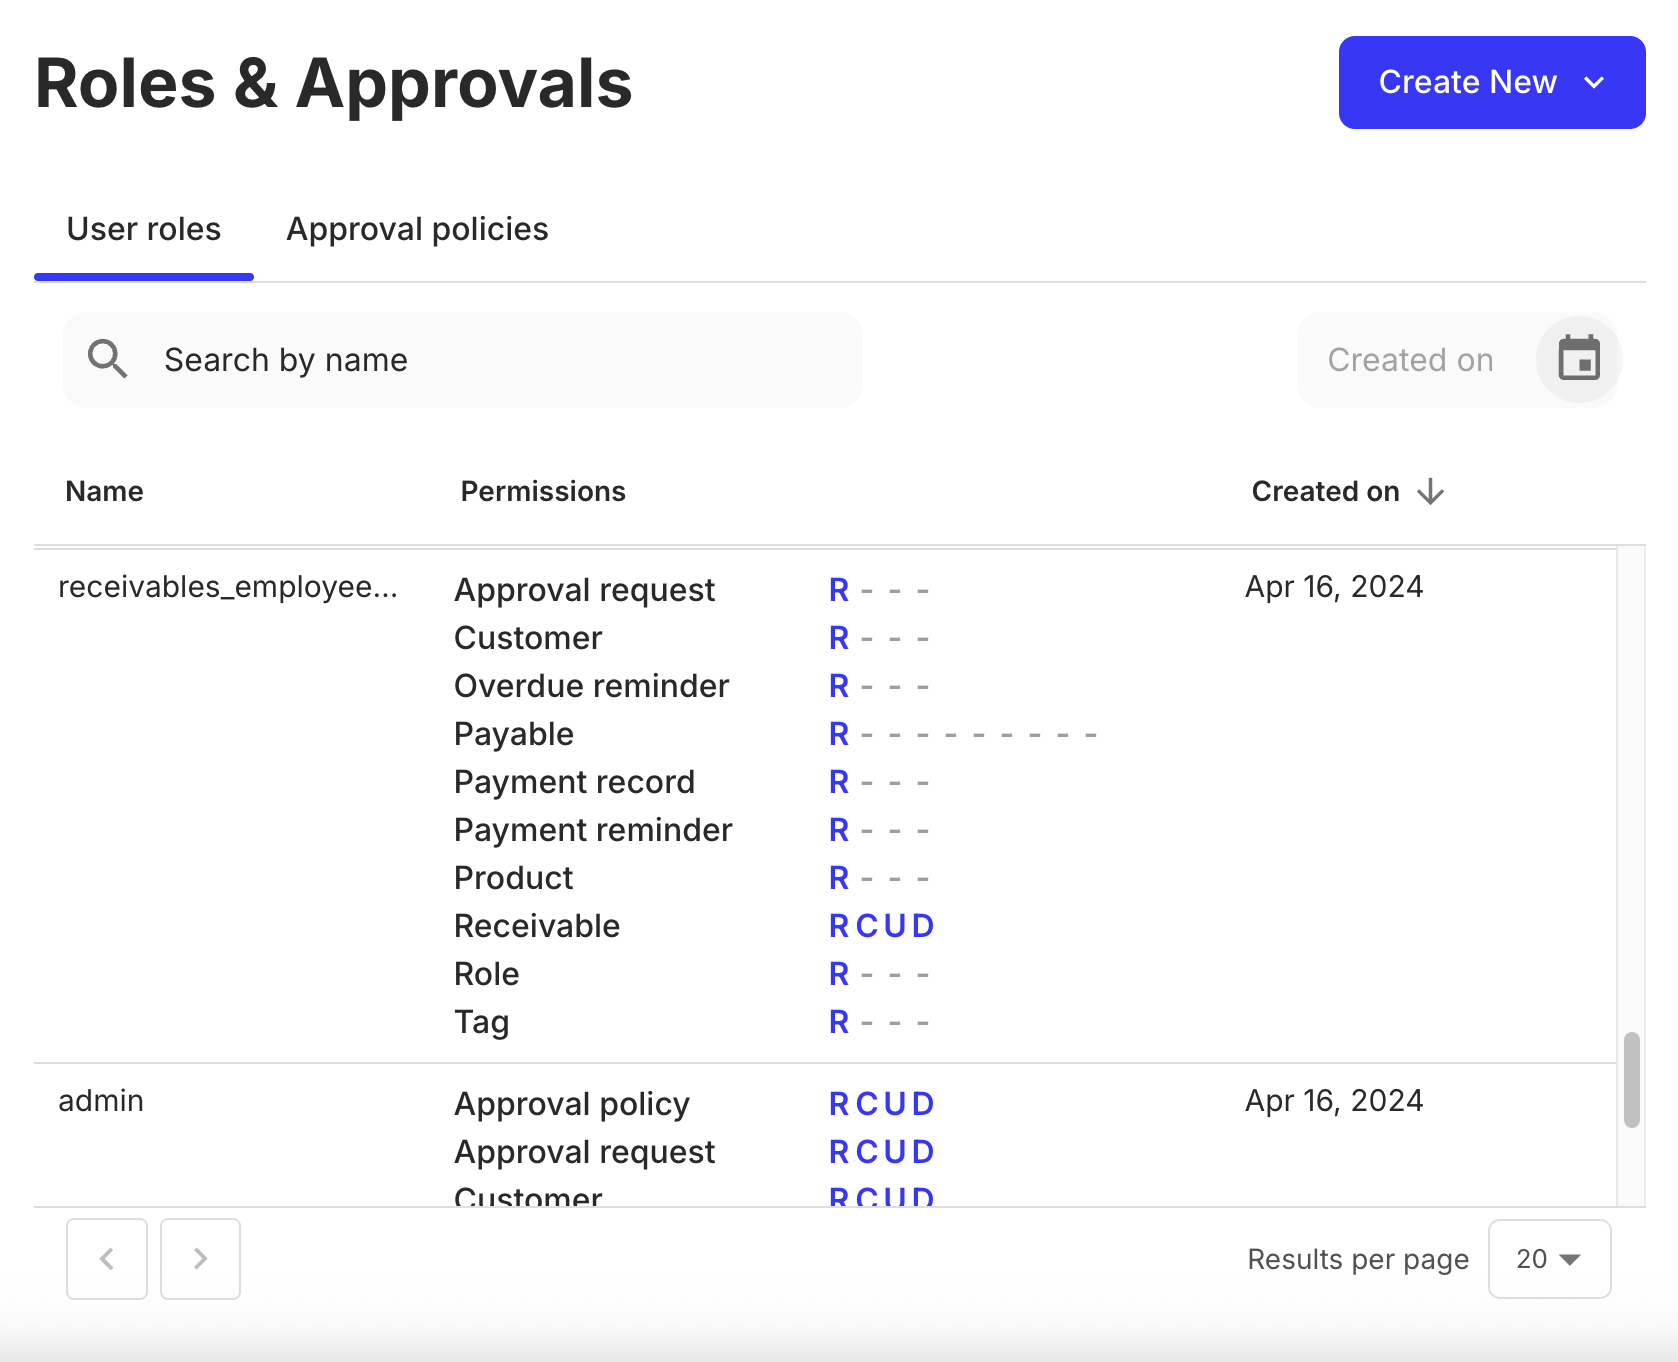Toggle Update permission on Approval request row
Image resolution: width=1678 pixels, height=1362 pixels.
[897, 589]
